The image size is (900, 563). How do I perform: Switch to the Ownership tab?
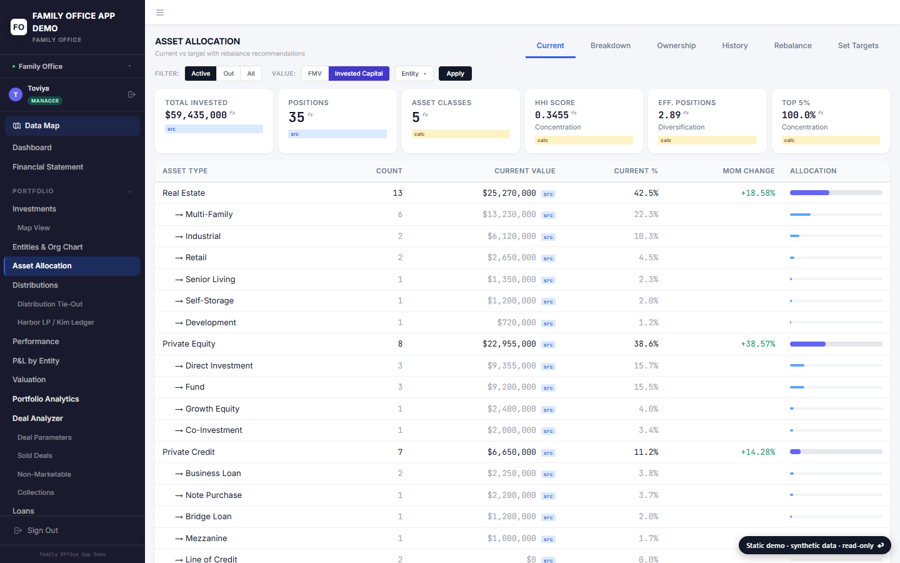[676, 45]
